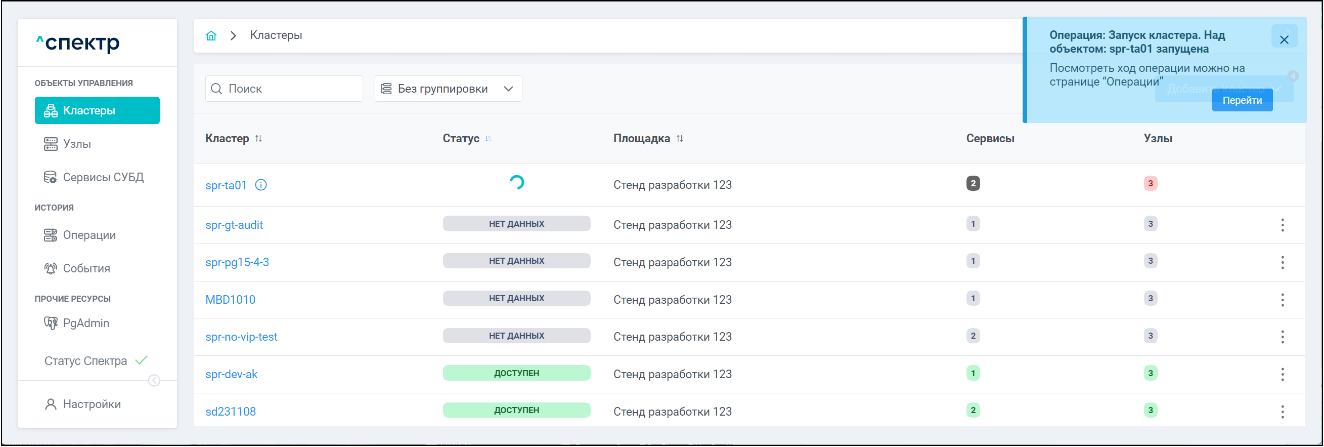Image resolution: width=1324 pixels, height=447 pixels.
Task: Open the События history page
Action: point(85,268)
